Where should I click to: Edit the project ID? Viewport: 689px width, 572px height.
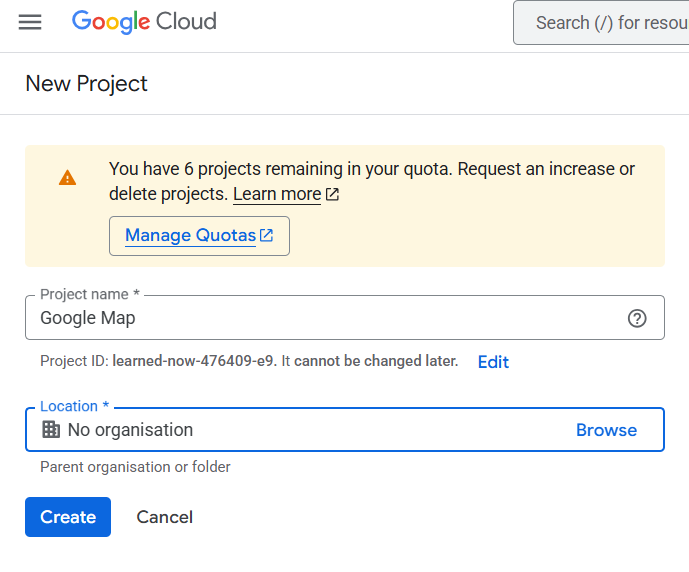click(493, 362)
